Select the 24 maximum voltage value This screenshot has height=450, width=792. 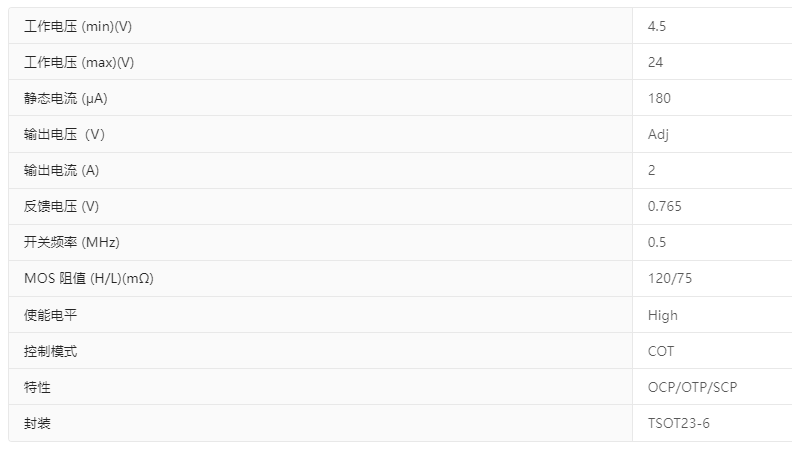(x=656, y=62)
